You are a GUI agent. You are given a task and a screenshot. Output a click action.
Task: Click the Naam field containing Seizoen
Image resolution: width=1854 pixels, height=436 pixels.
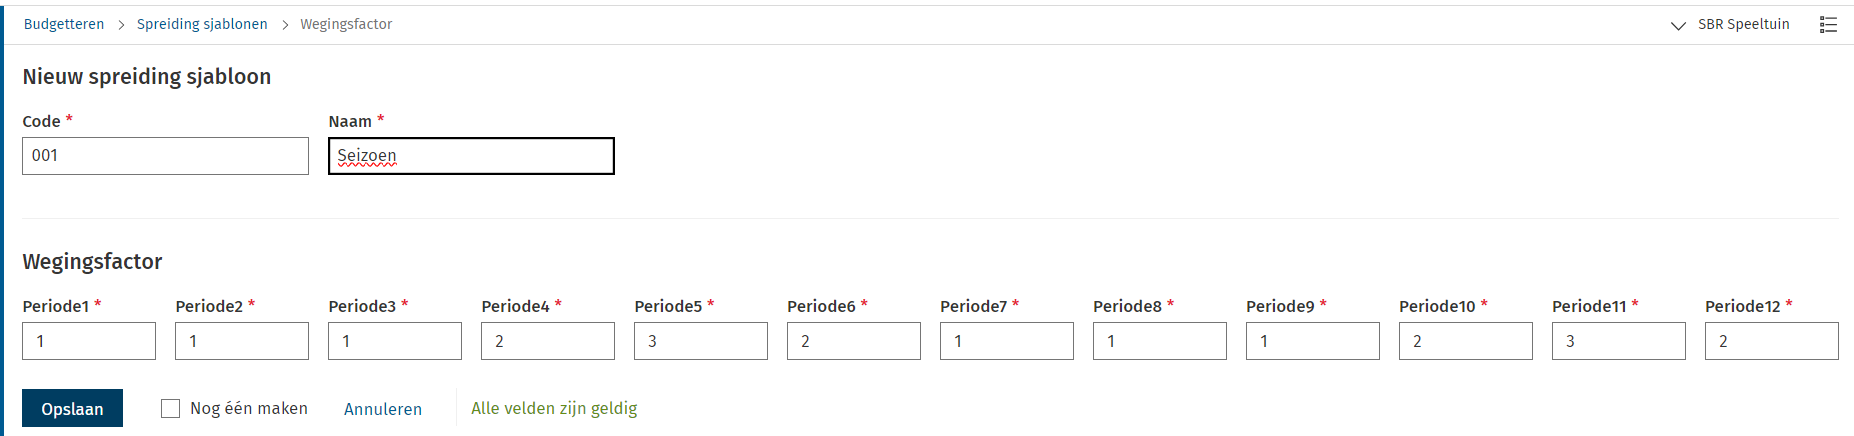tap(471, 156)
